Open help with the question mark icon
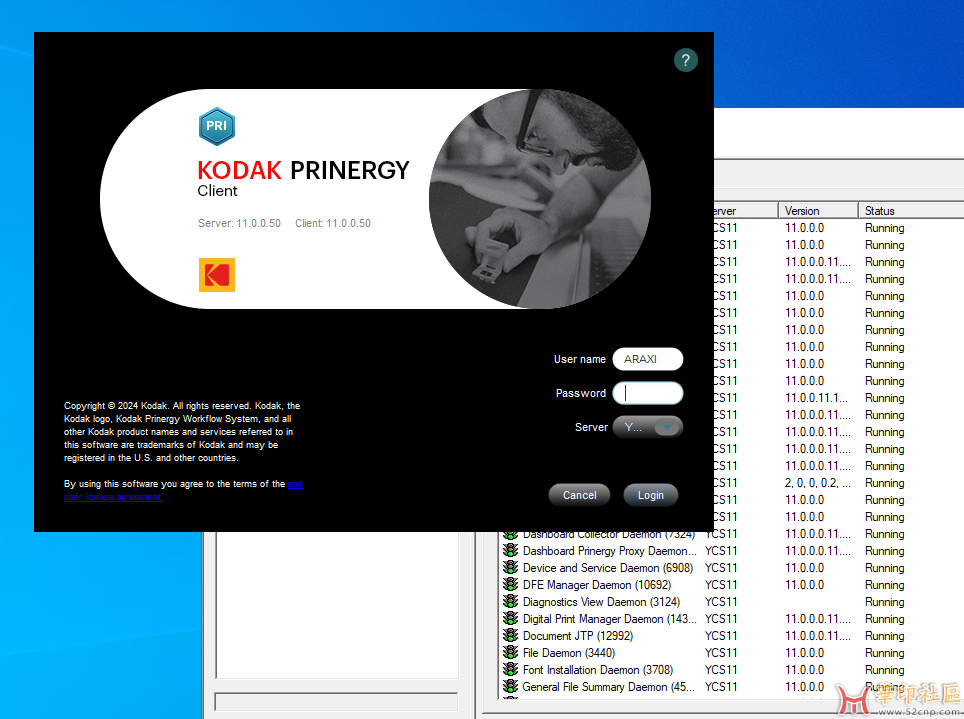This screenshot has width=964, height=719. click(685, 60)
